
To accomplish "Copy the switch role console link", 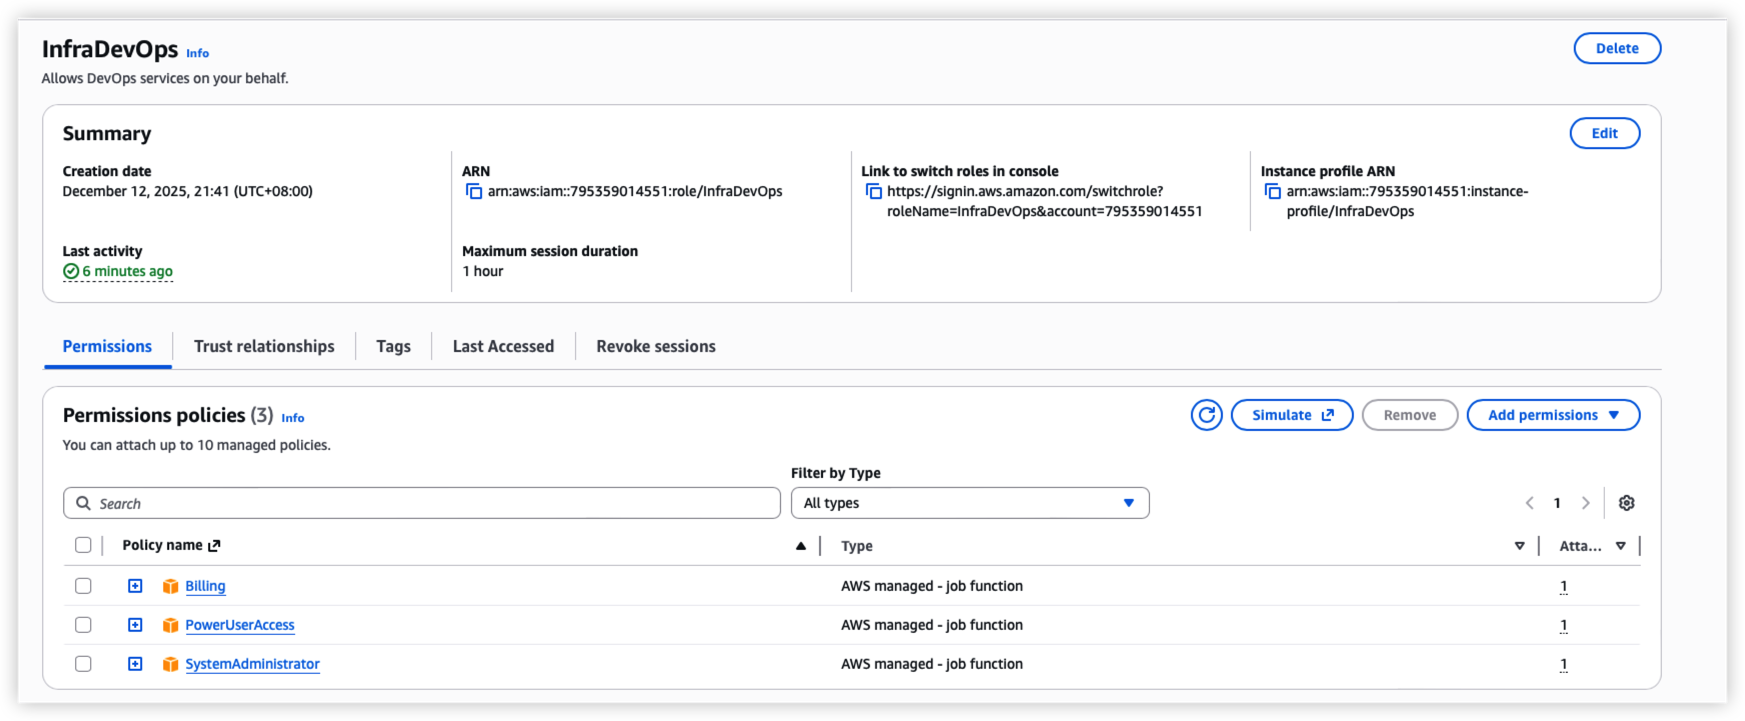I will click(873, 192).
